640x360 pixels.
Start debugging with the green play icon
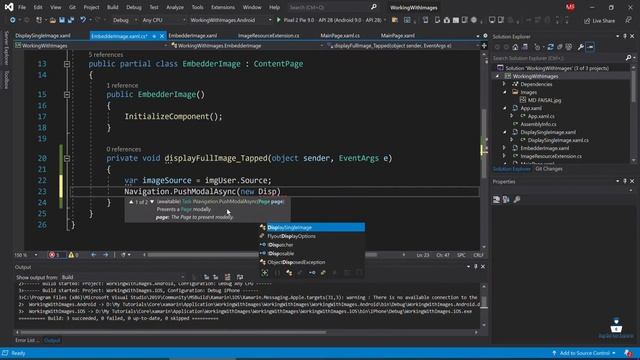coord(279,20)
